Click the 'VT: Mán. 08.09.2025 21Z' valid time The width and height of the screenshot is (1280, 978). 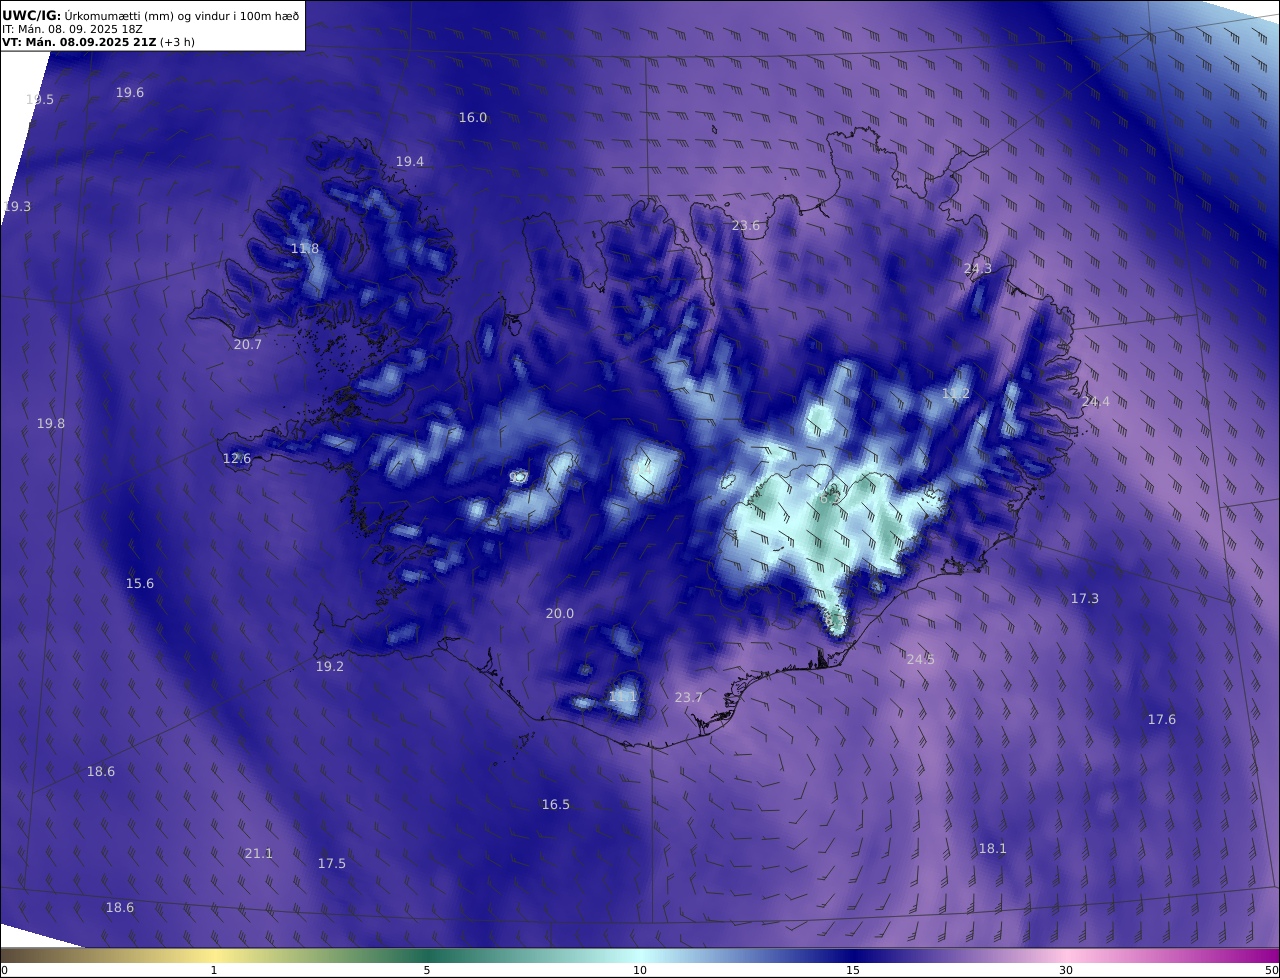tap(79, 43)
